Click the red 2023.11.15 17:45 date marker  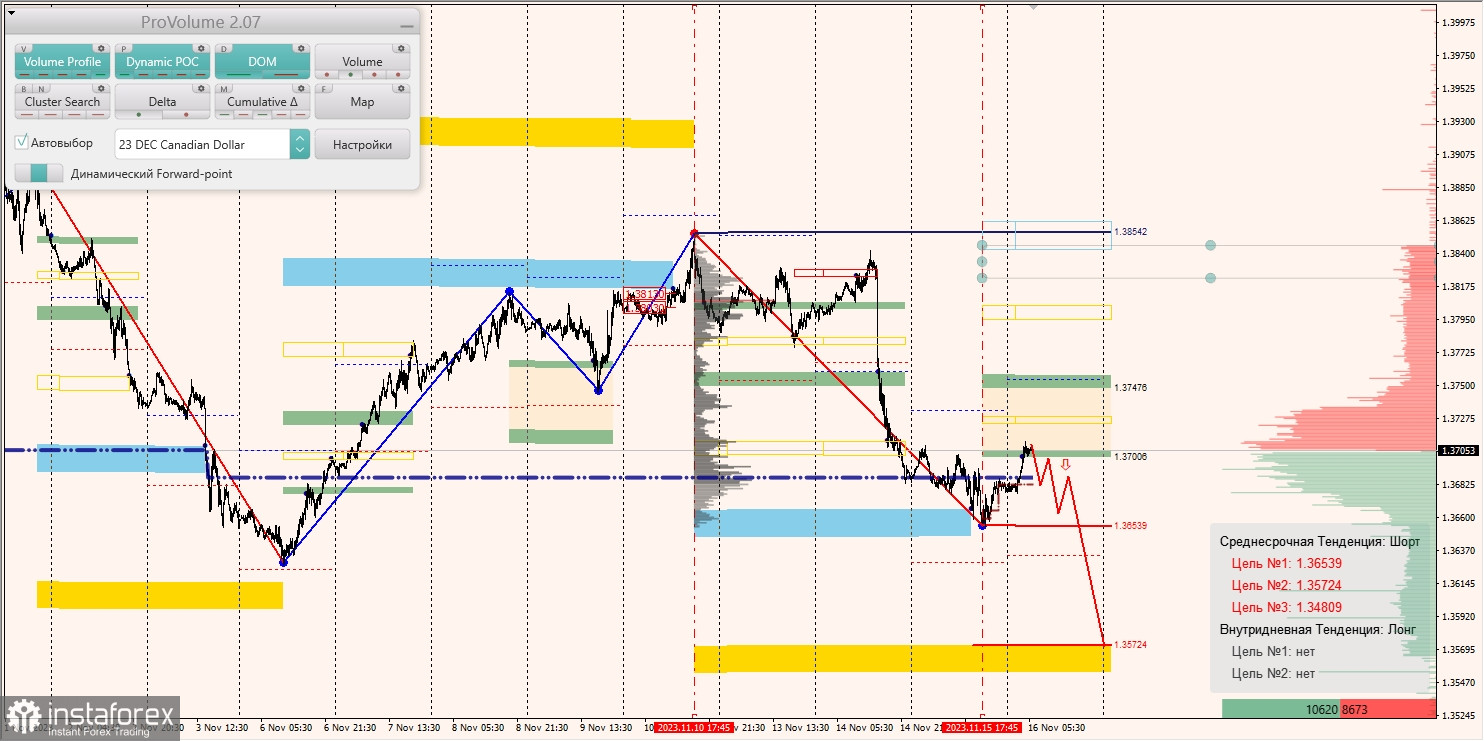983,728
